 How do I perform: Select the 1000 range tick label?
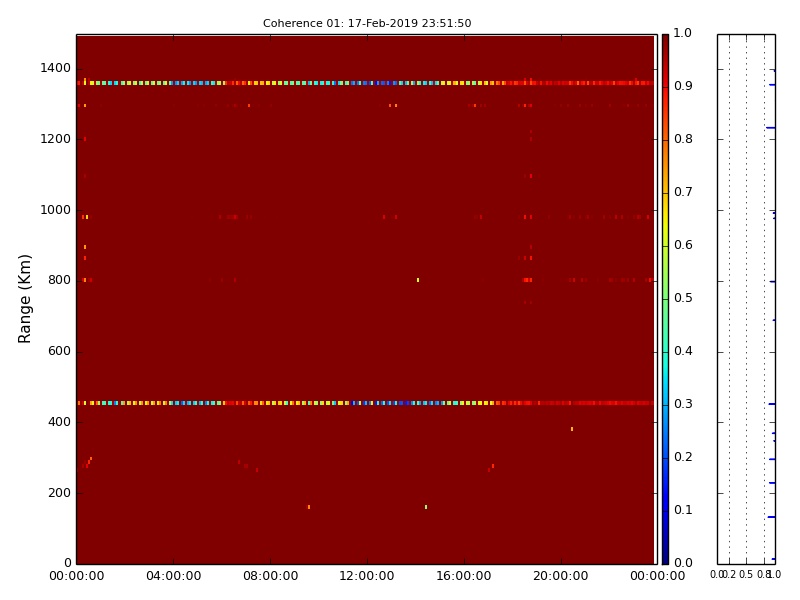tap(56, 210)
